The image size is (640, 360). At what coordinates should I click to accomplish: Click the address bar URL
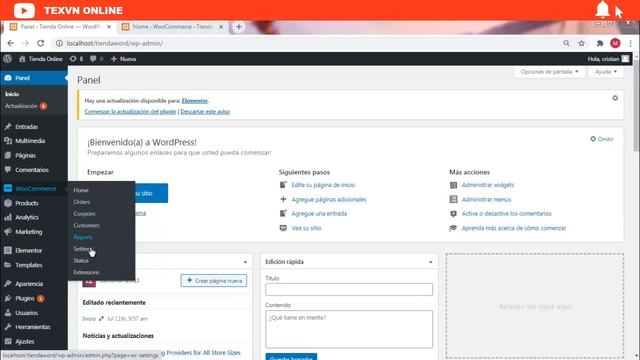point(115,43)
